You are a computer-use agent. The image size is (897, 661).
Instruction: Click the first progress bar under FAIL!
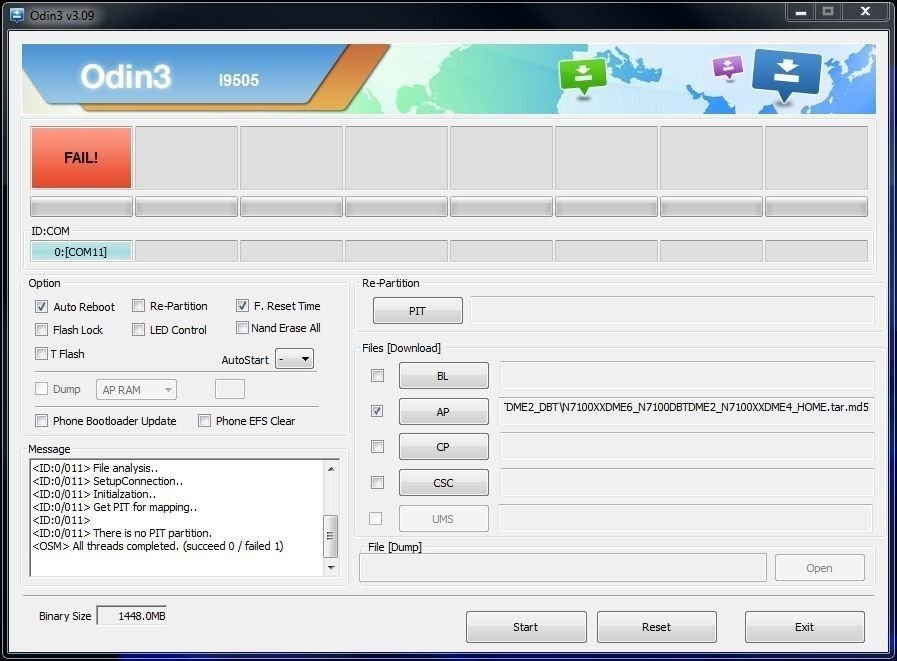(81, 207)
